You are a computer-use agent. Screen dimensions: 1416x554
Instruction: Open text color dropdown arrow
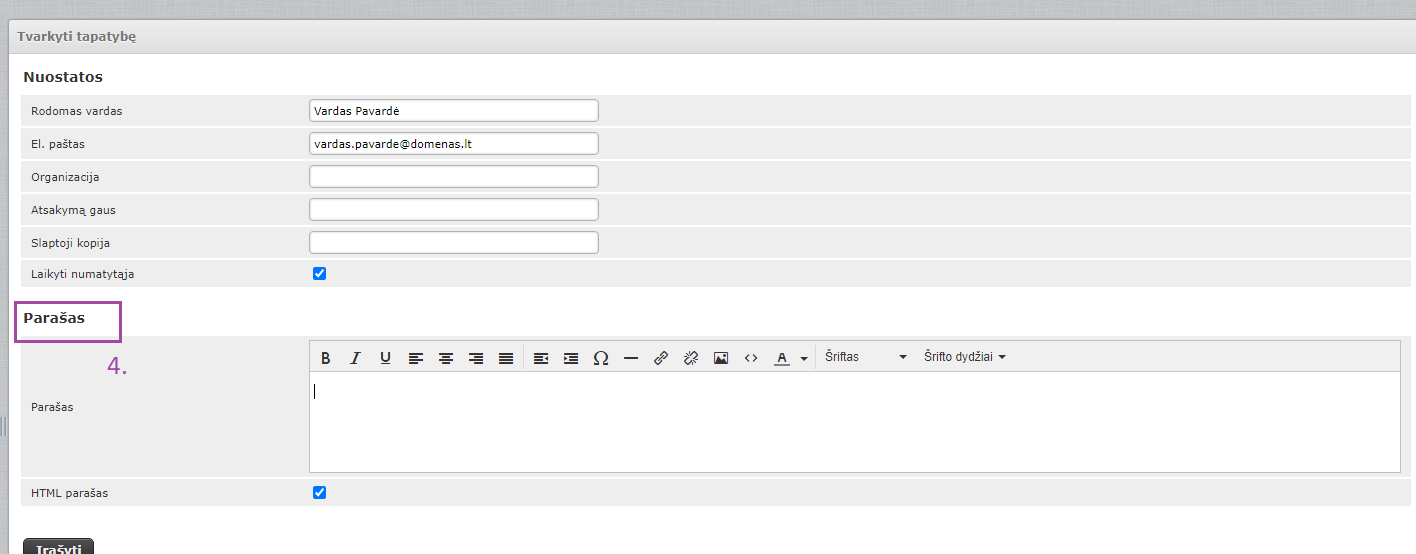[804, 358]
